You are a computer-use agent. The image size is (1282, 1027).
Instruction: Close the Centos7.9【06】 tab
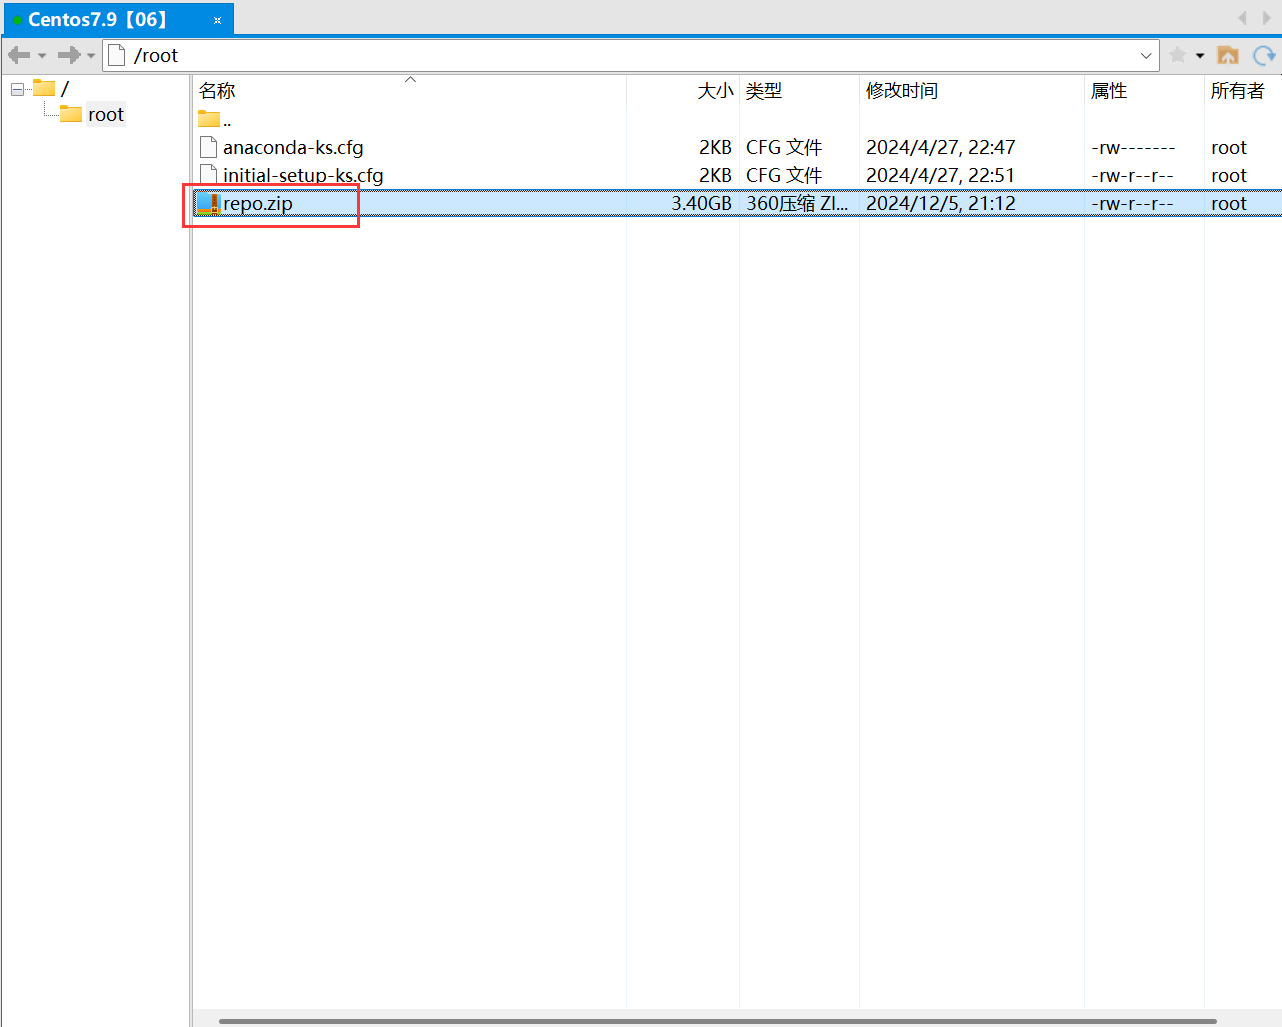[x=217, y=20]
